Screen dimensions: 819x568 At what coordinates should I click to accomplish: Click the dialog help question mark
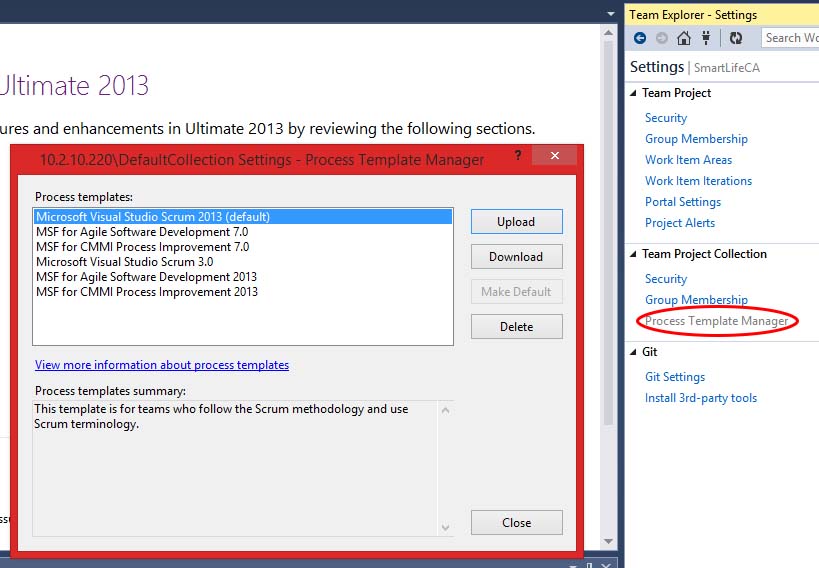518,155
